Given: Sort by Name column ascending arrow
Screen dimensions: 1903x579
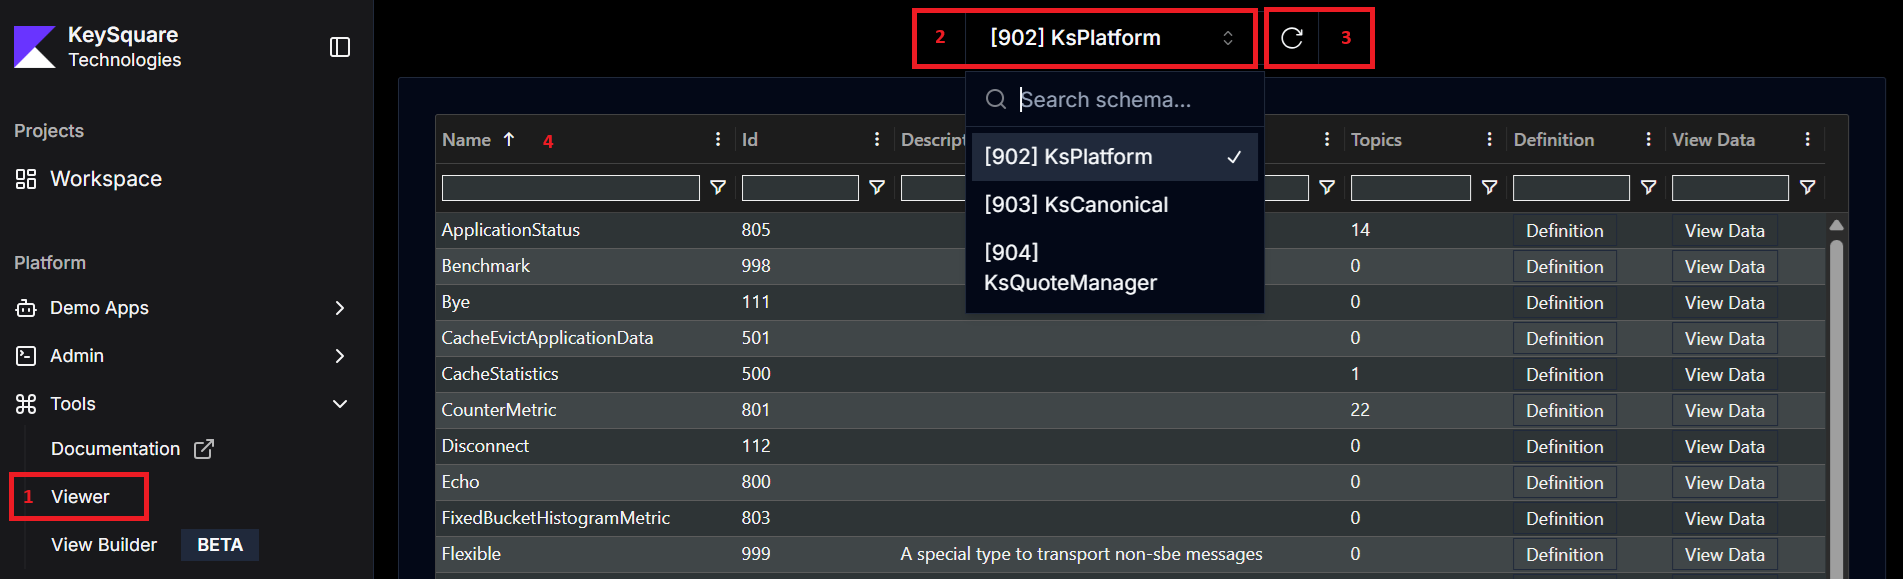Looking at the screenshot, I should 509,140.
